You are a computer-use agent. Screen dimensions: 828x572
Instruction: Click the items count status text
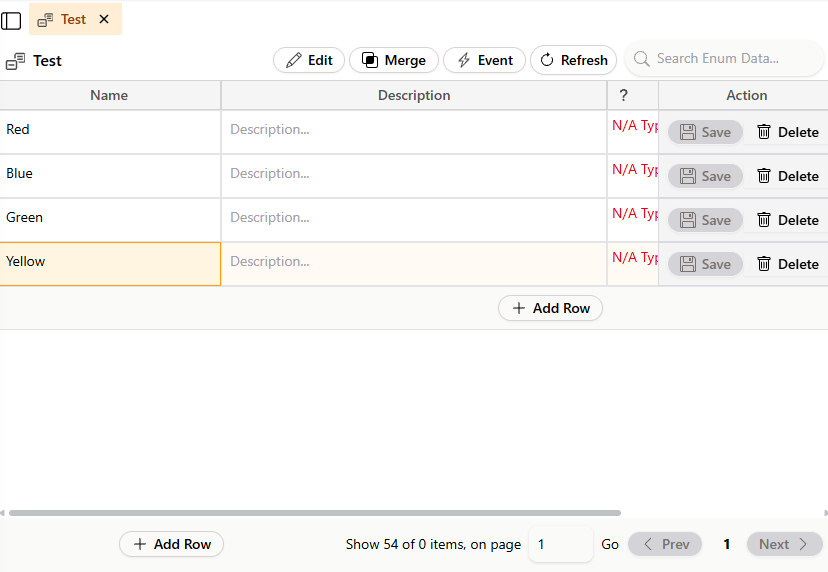point(433,545)
